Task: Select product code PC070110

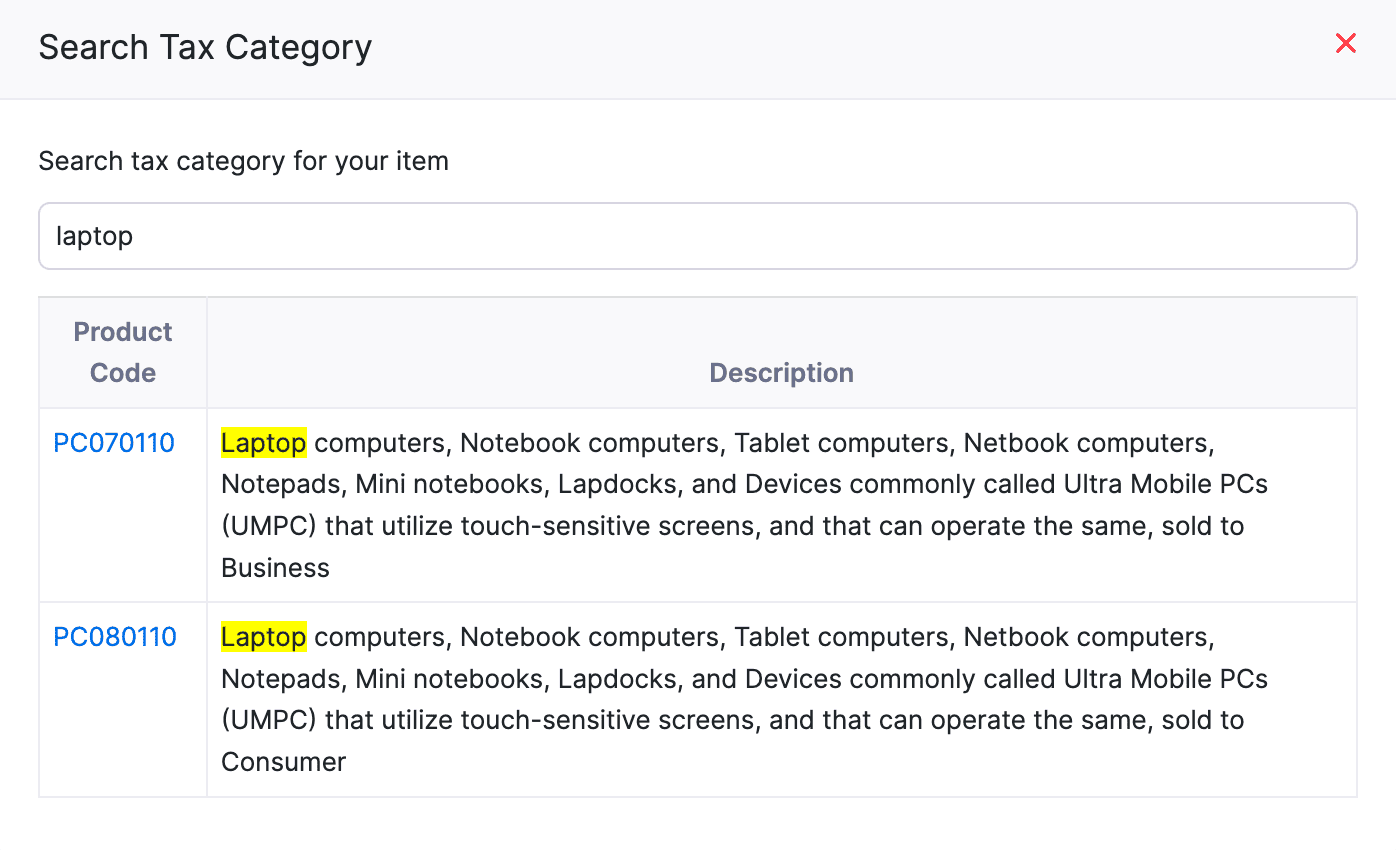Action: click(x=114, y=443)
